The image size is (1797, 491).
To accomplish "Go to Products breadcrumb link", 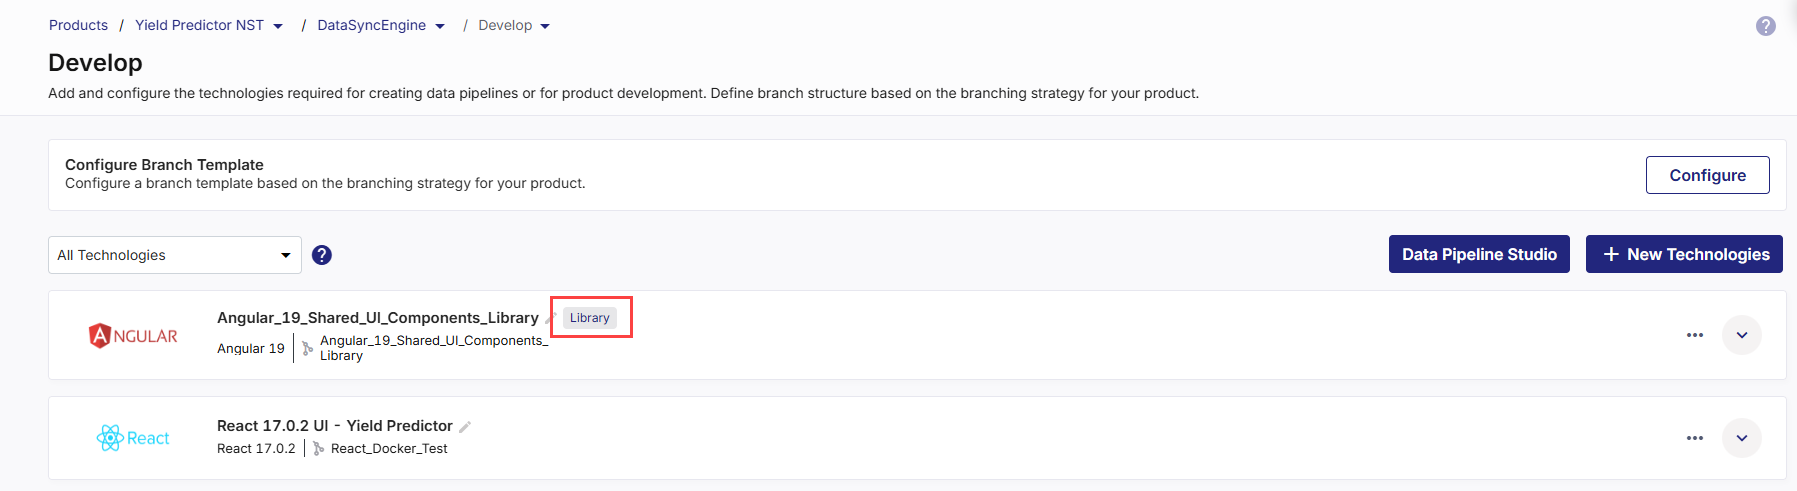I will tap(78, 25).
